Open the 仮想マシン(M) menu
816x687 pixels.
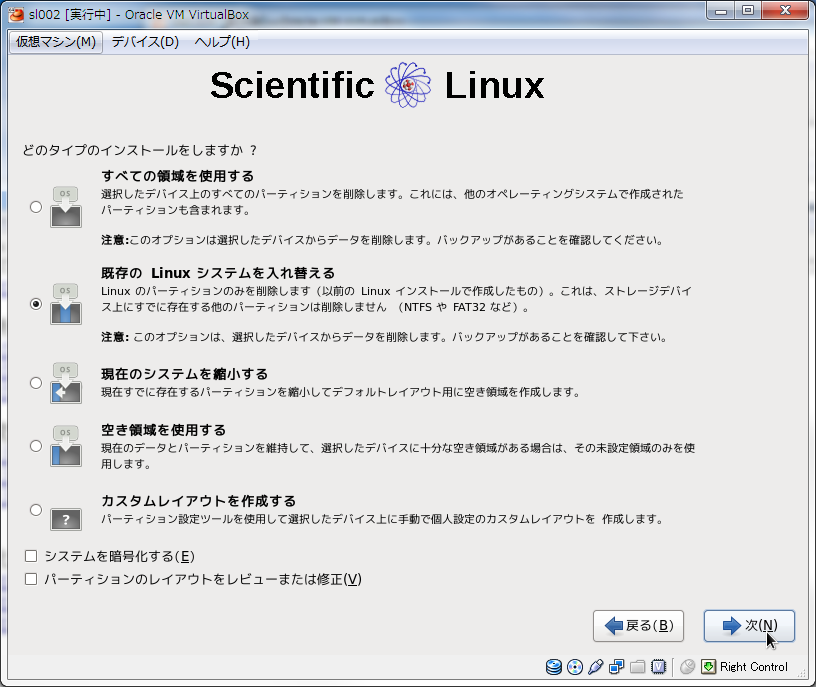coord(56,42)
